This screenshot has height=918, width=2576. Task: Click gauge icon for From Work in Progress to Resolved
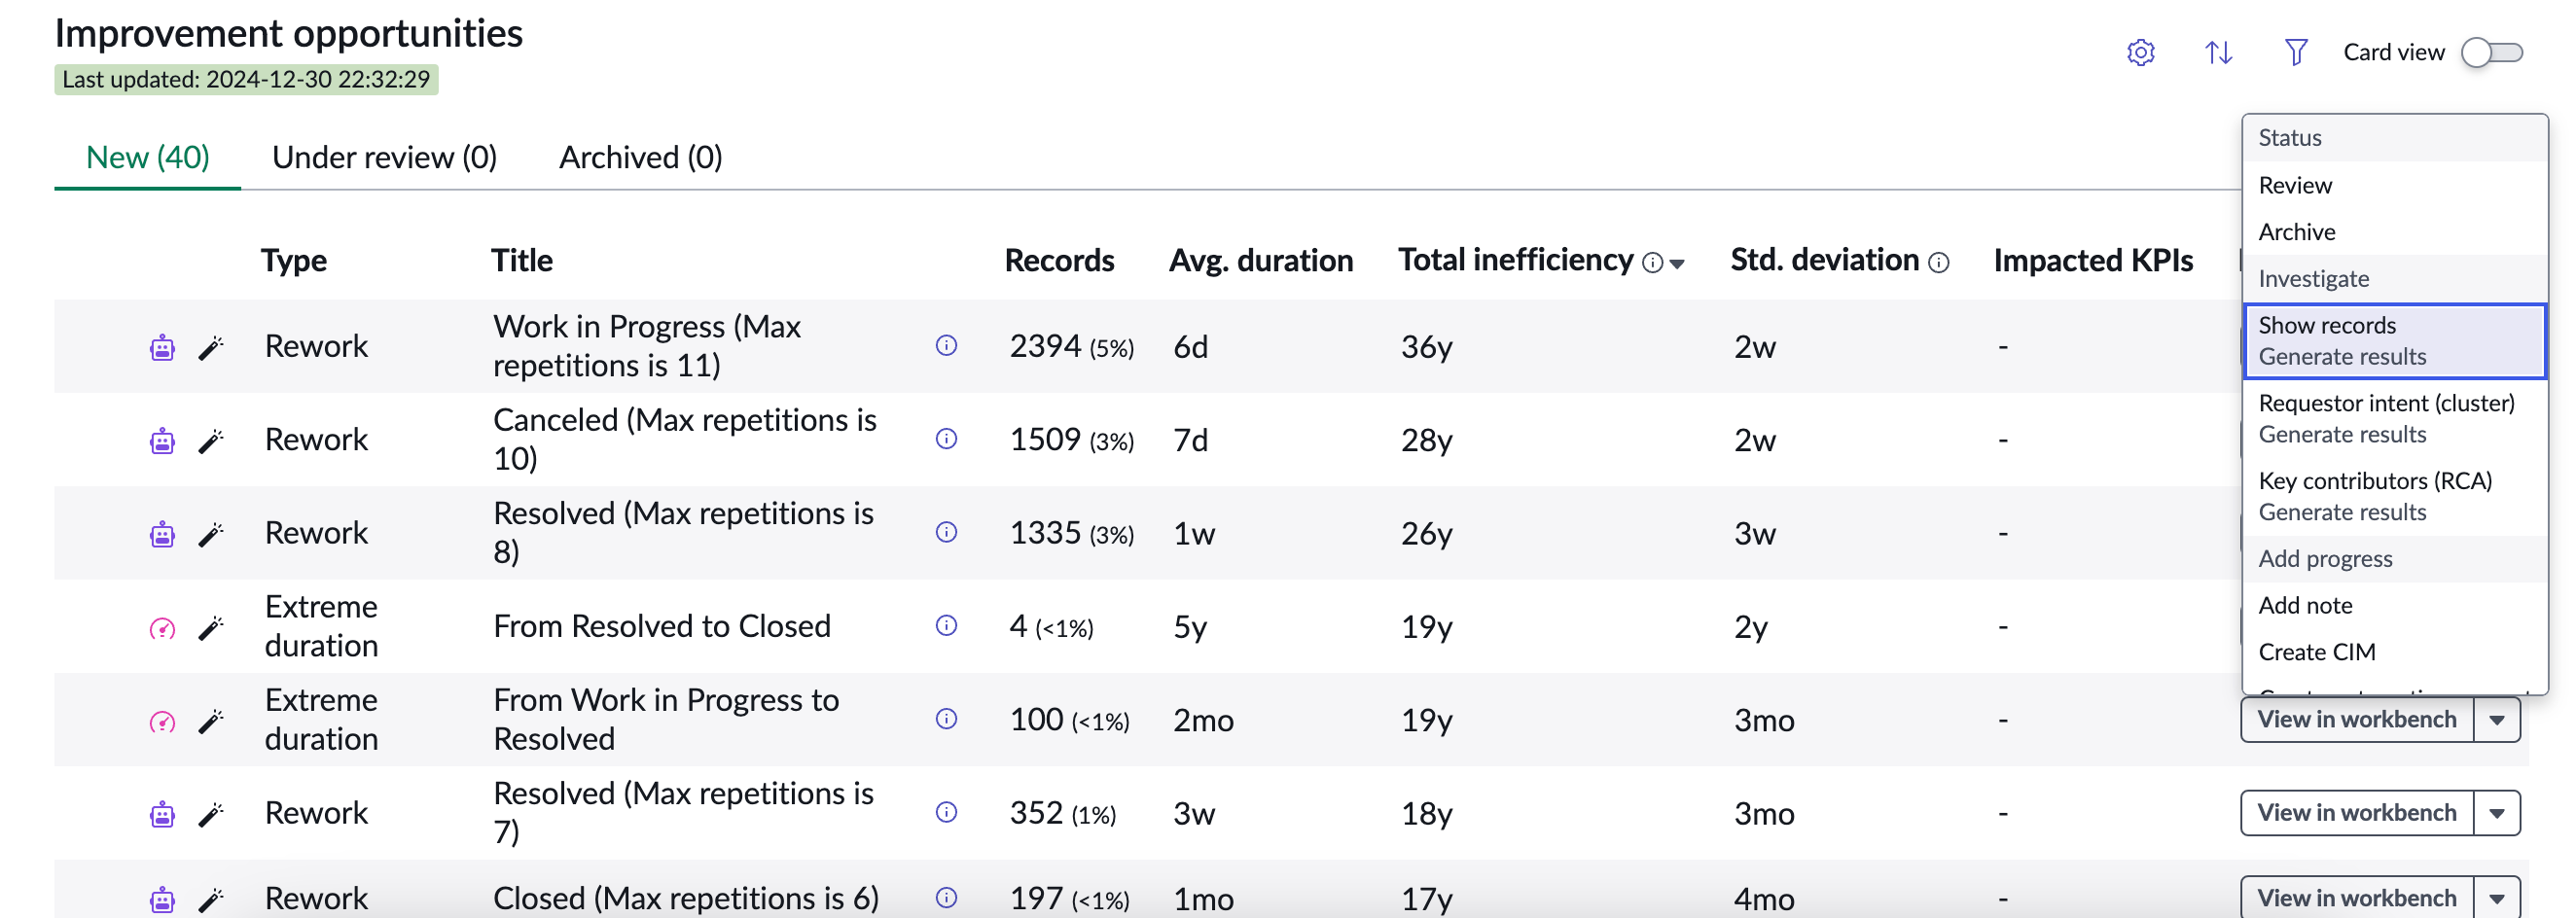pos(162,721)
